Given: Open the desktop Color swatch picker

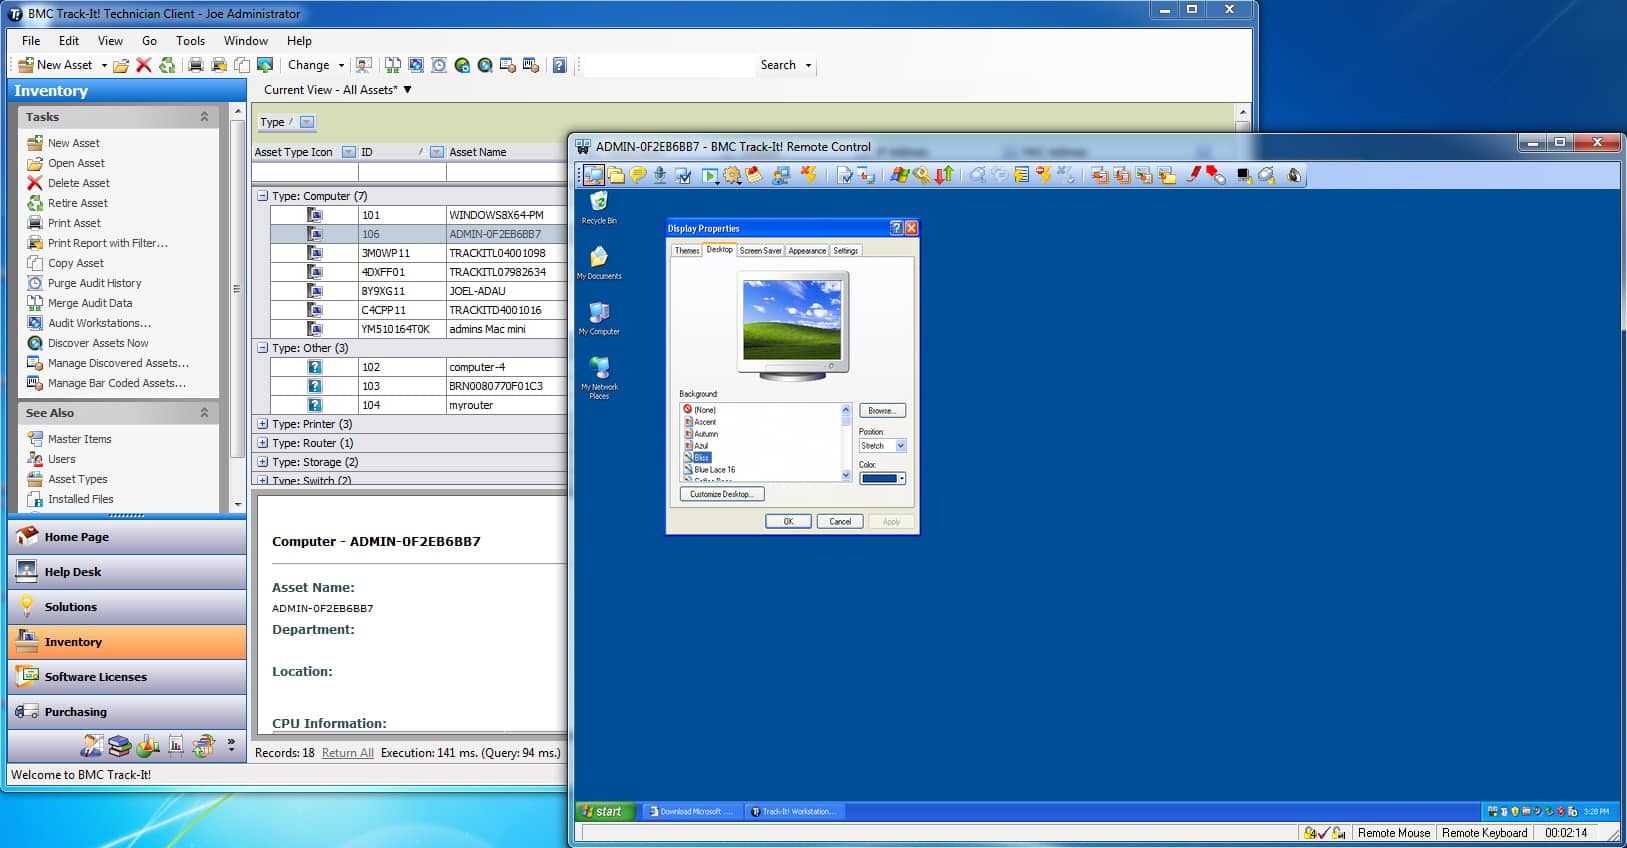Looking at the screenshot, I should (x=883, y=479).
